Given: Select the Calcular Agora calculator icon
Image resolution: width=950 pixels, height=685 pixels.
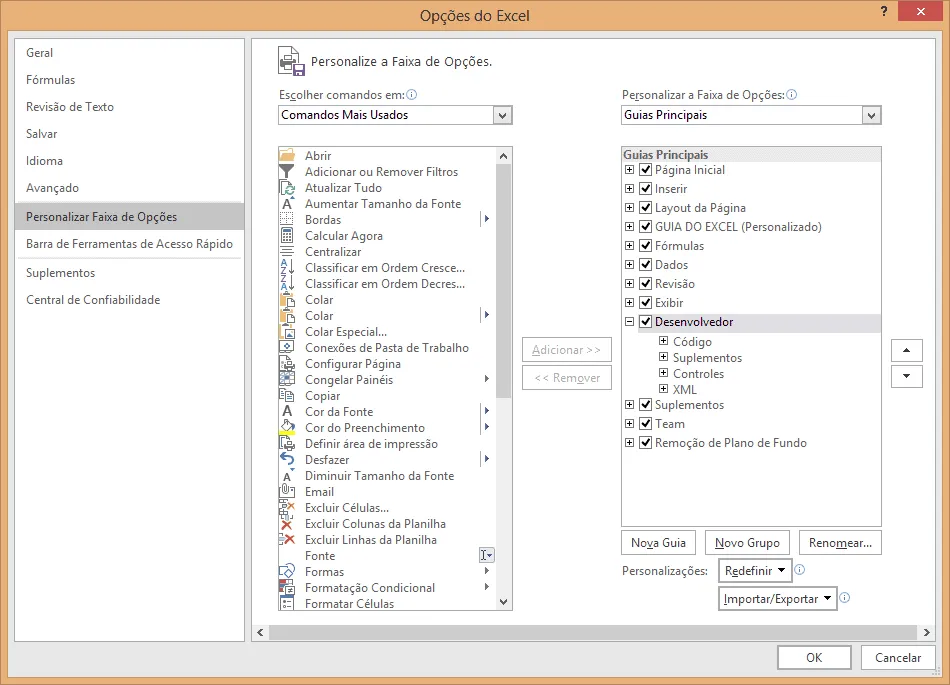Looking at the screenshot, I should tap(287, 236).
